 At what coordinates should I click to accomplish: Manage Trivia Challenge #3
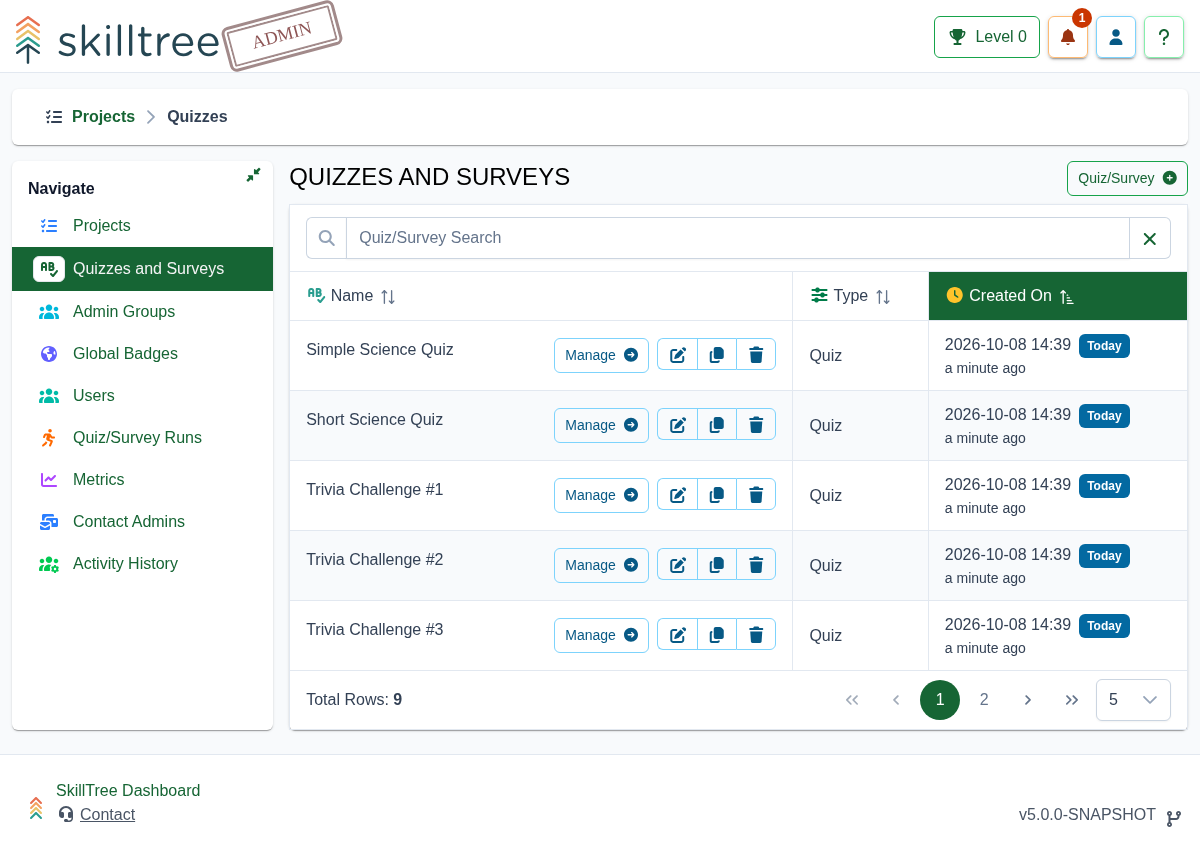pos(601,635)
